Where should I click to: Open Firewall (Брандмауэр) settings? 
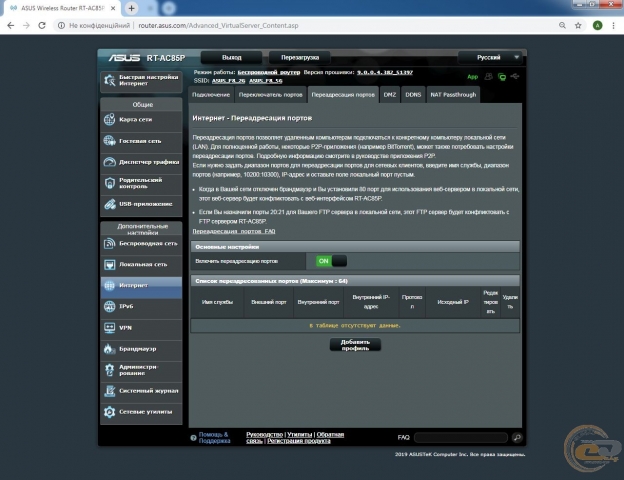click(x=141, y=348)
